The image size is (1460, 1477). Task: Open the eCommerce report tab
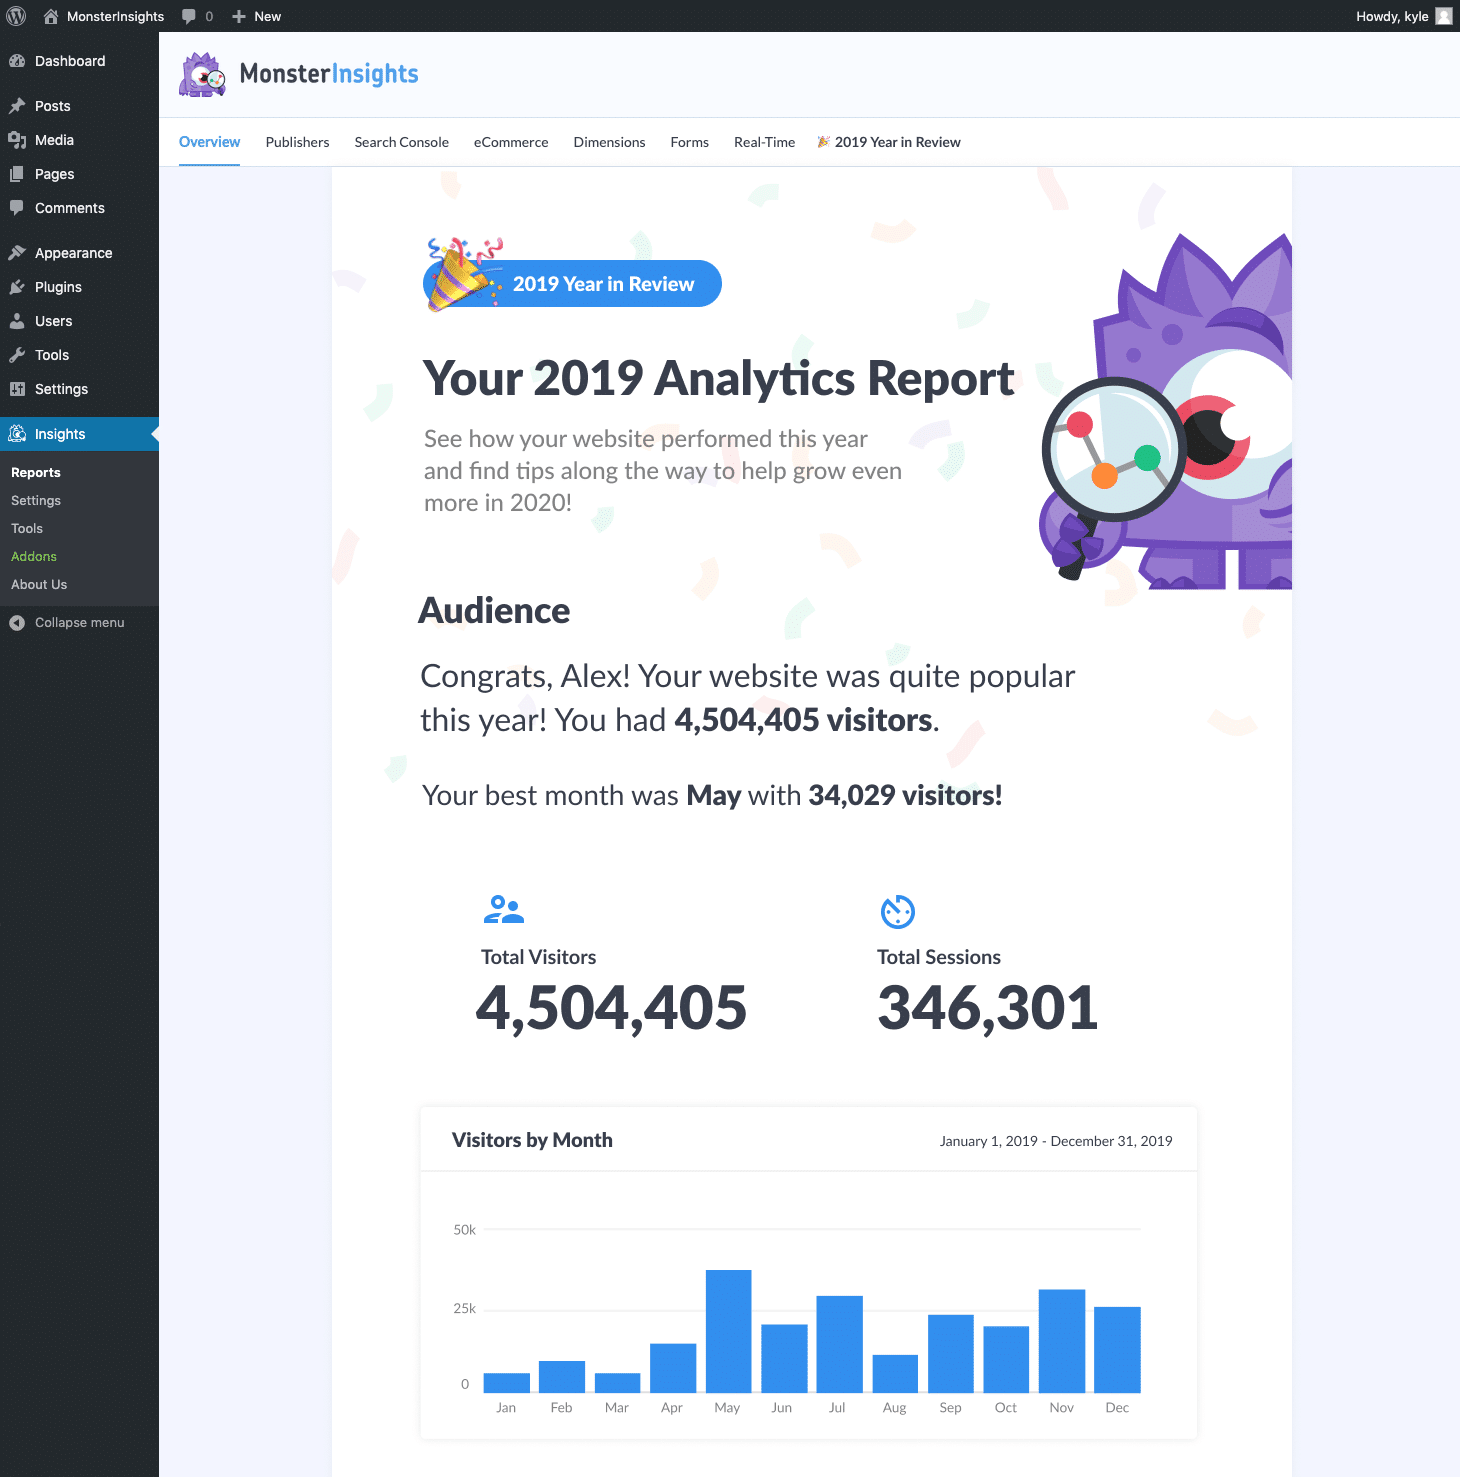tap(511, 142)
